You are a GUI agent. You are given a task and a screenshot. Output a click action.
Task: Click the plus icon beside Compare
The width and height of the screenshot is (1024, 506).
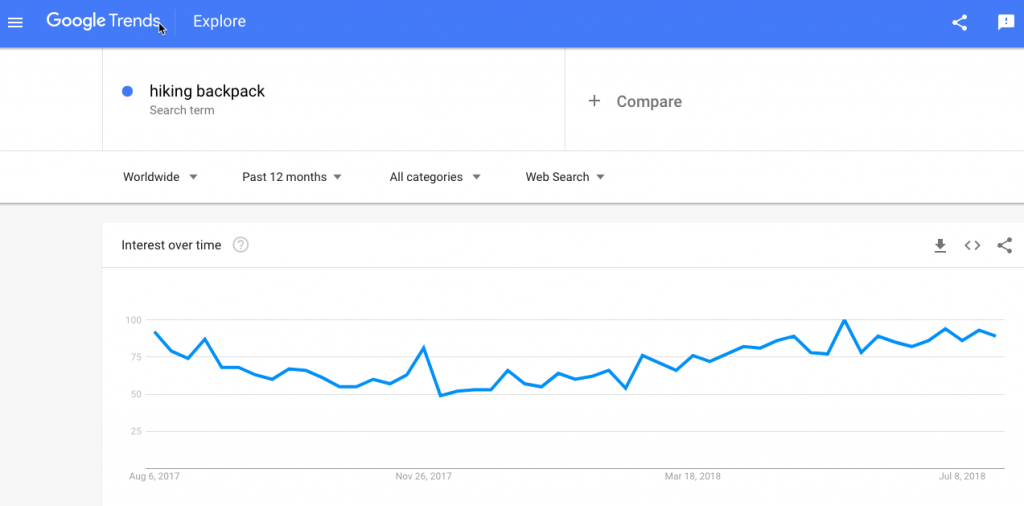click(x=594, y=101)
